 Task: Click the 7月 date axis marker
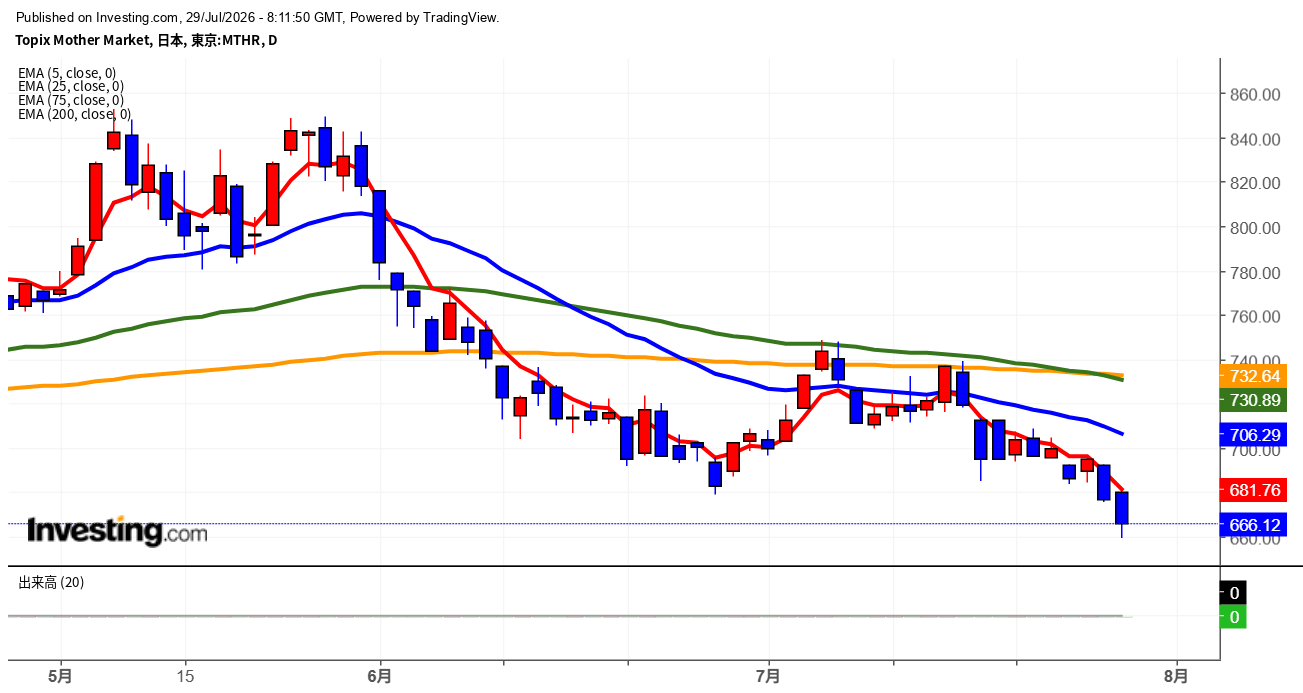pyautogui.click(x=769, y=675)
